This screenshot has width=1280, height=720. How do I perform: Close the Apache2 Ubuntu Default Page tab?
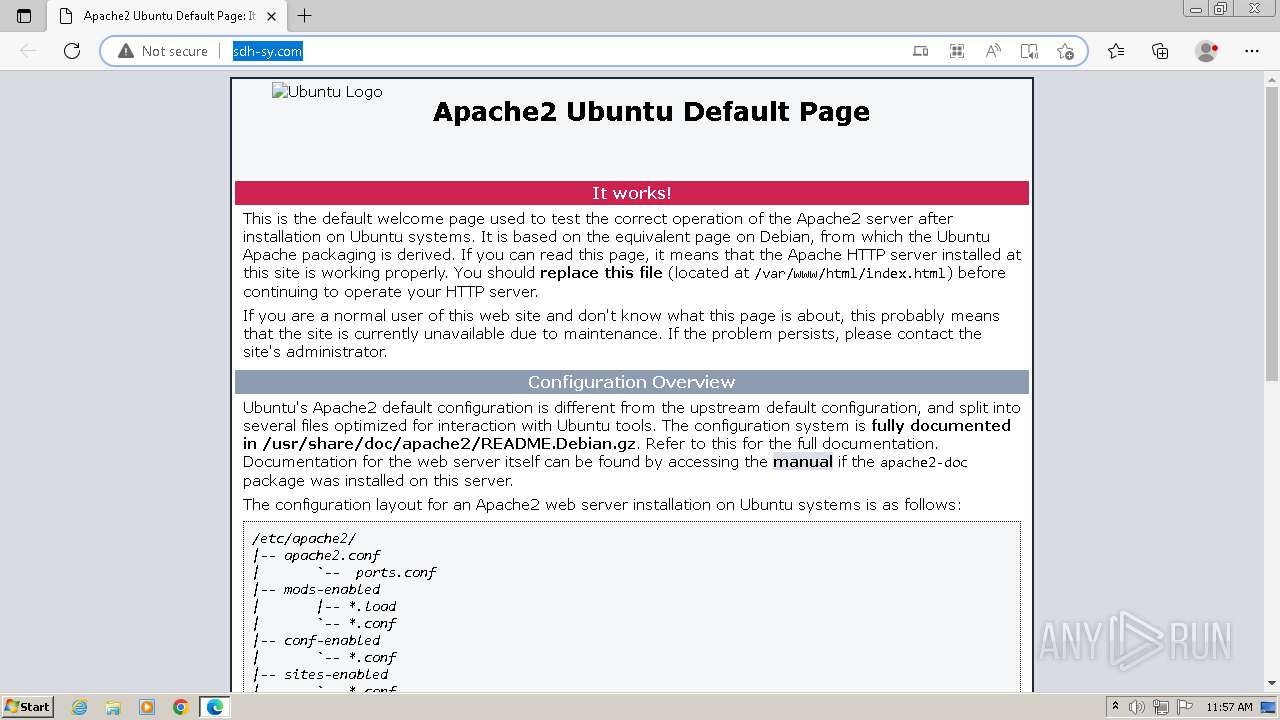tap(273, 16)
